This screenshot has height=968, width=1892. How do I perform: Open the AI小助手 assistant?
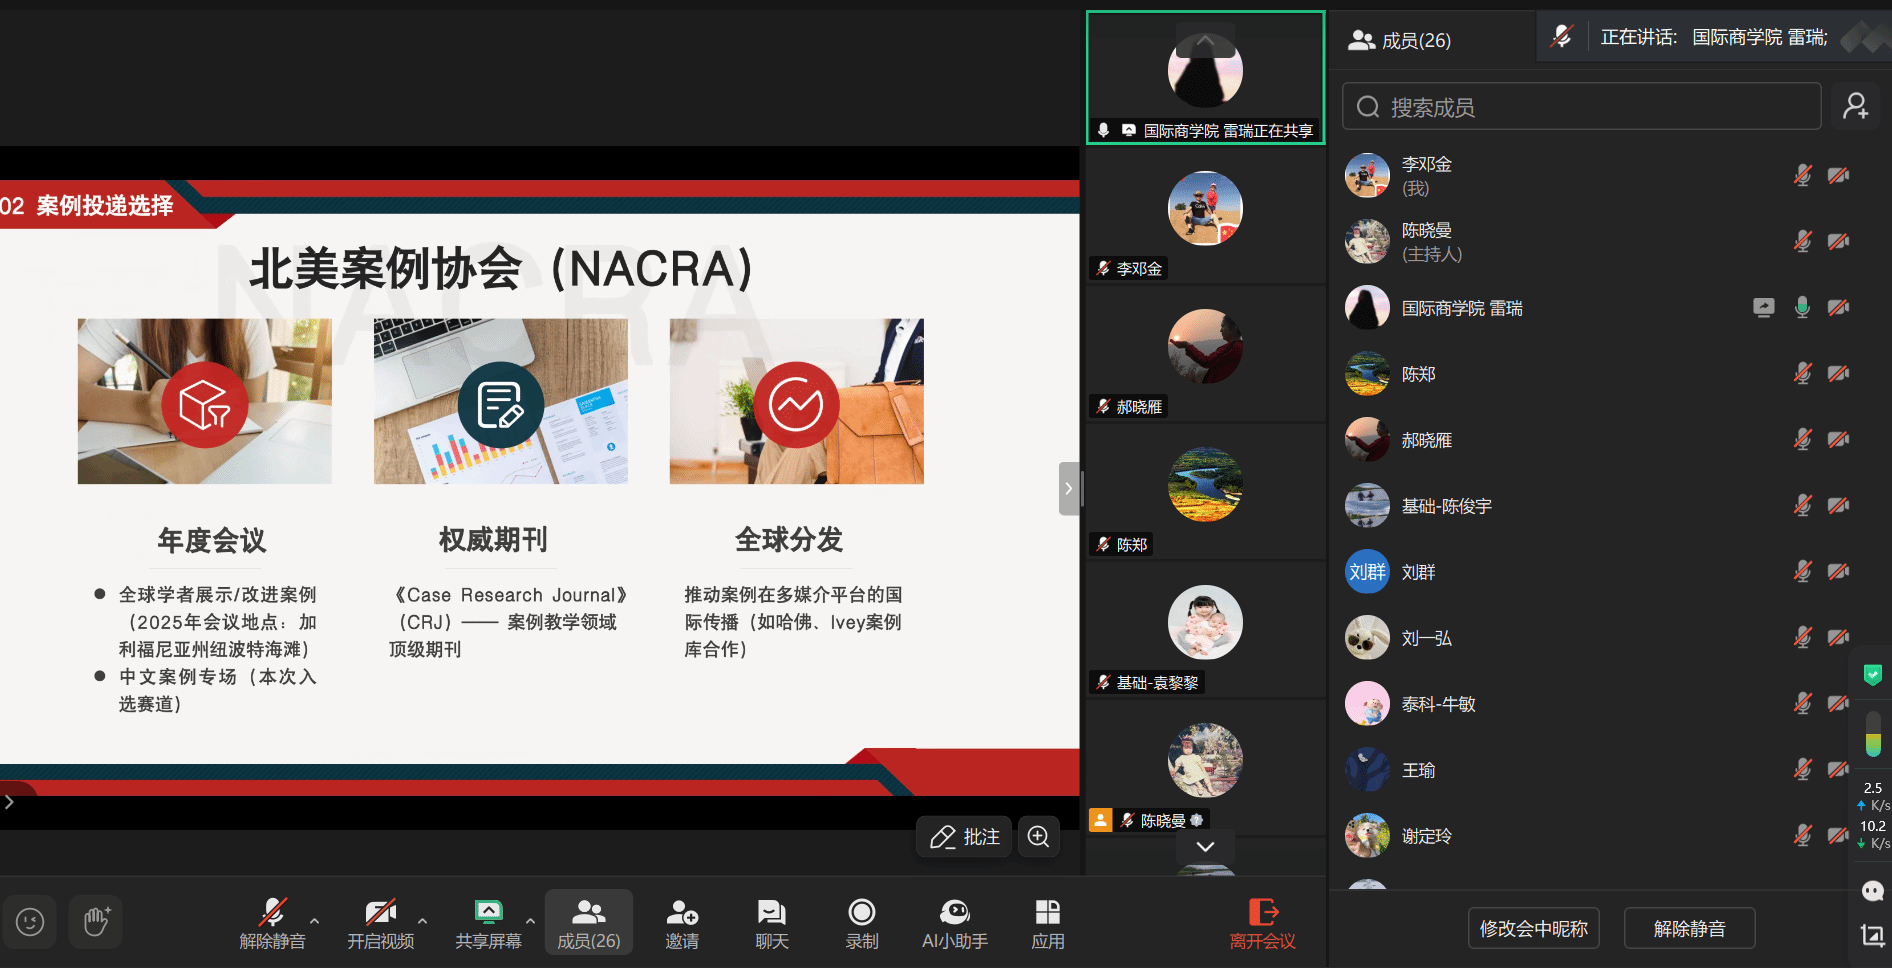tap(954, 922)
